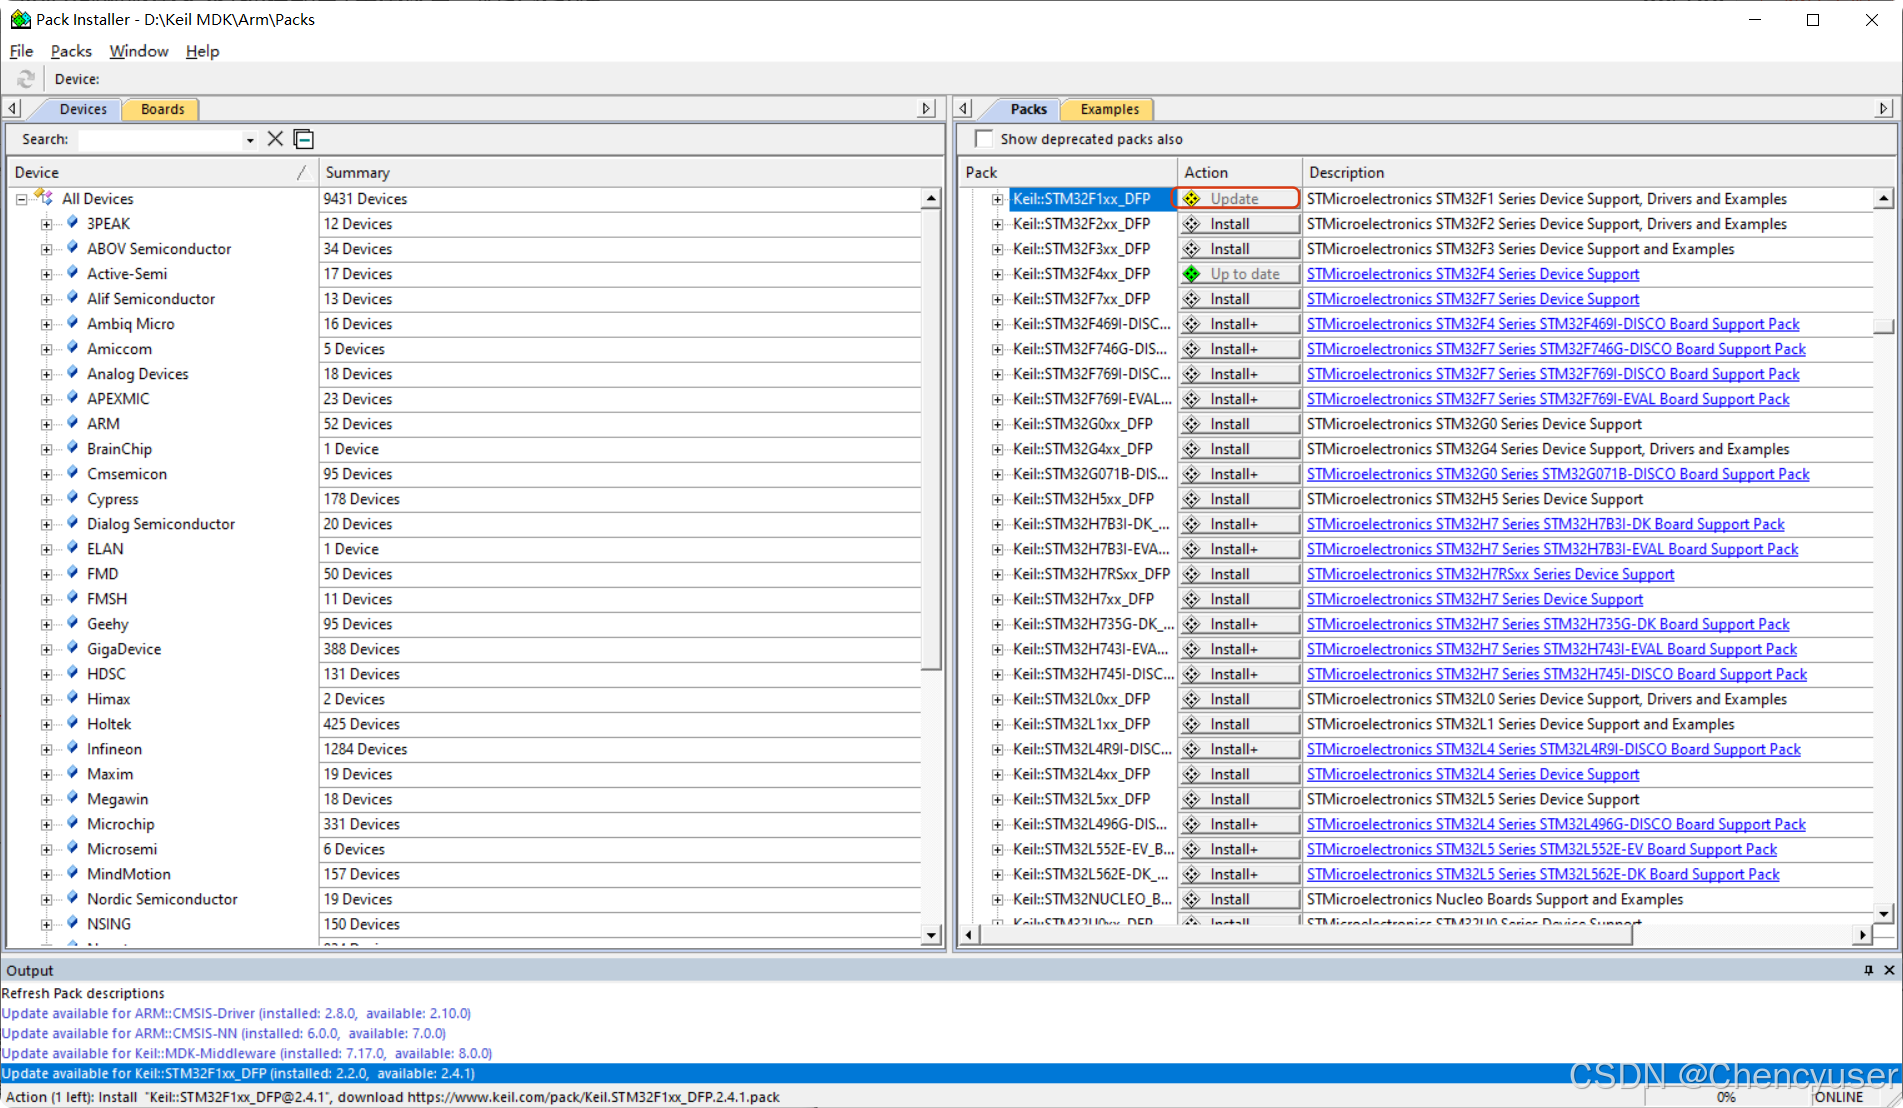Select the MDK-Middleware update message in Output

coord(247,1053)
